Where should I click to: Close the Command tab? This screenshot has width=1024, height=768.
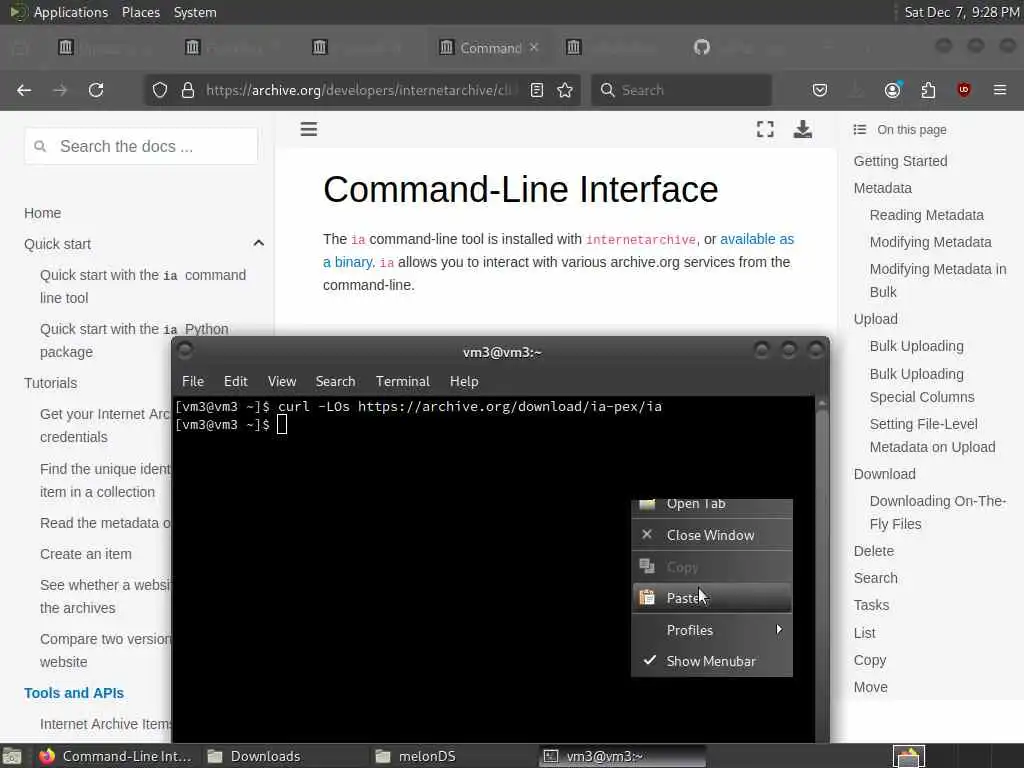pos(534,47)
